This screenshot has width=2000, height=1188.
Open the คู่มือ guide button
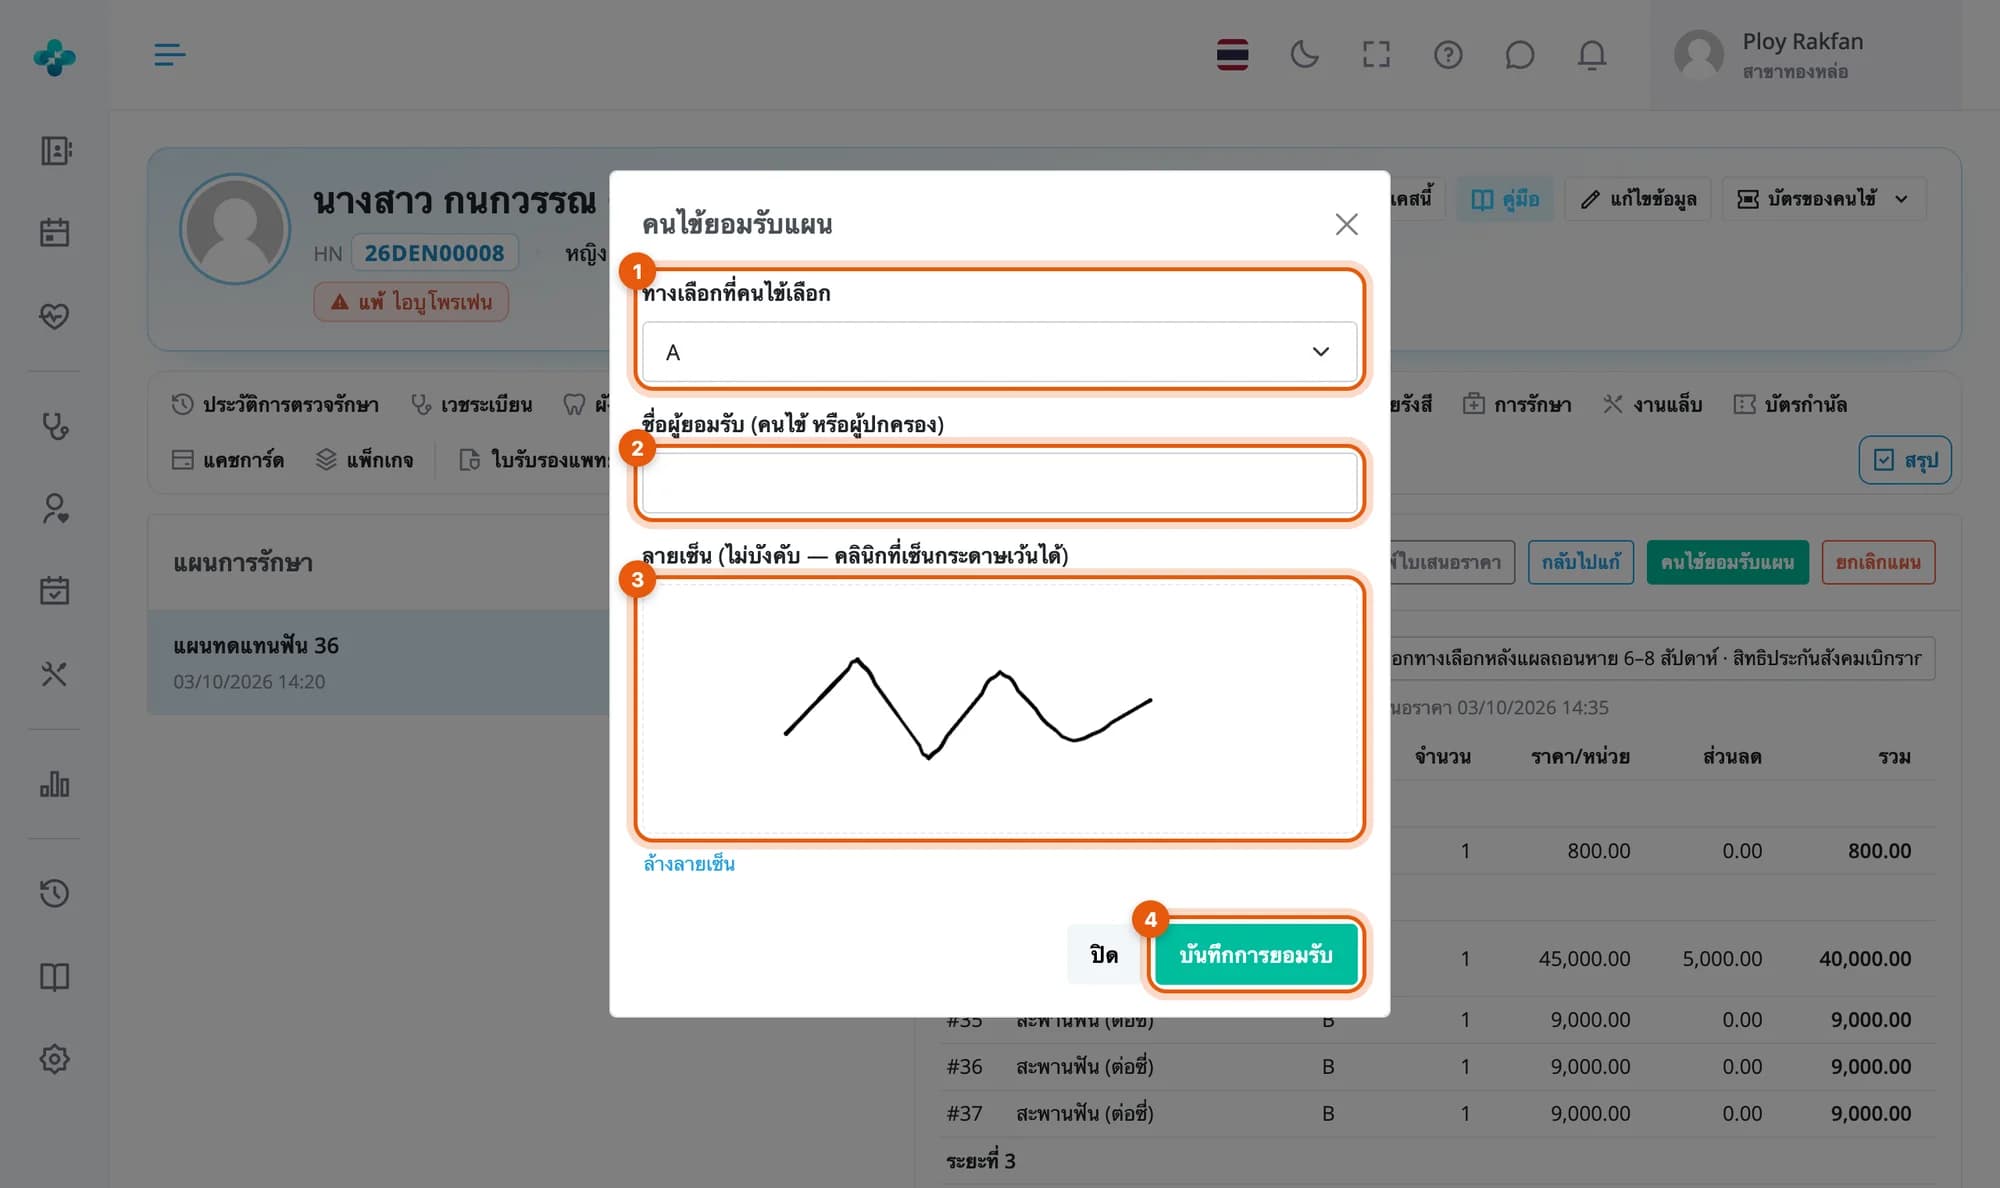pos(1505,199)
